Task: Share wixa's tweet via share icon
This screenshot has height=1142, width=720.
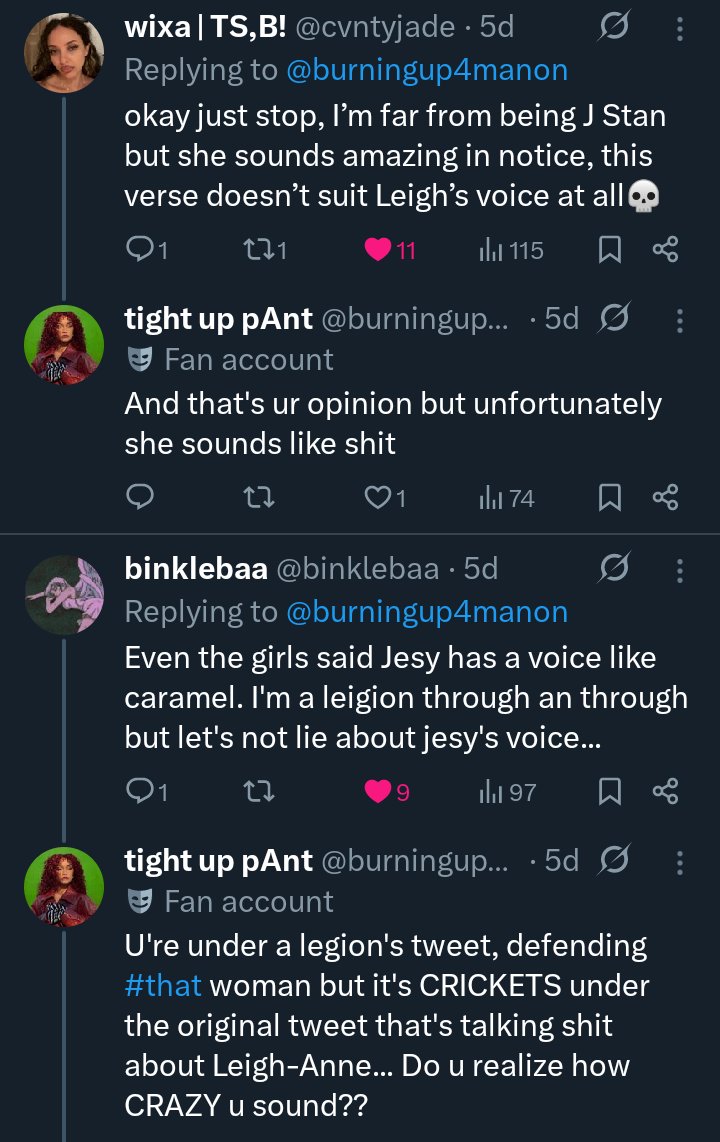Action: coord(666,251)
